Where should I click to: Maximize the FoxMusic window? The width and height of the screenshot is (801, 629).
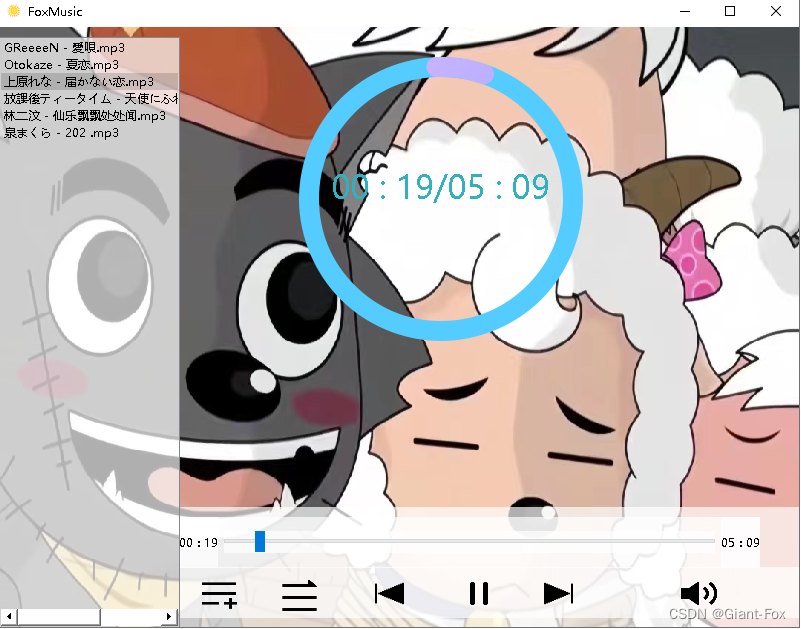(730, 11)
